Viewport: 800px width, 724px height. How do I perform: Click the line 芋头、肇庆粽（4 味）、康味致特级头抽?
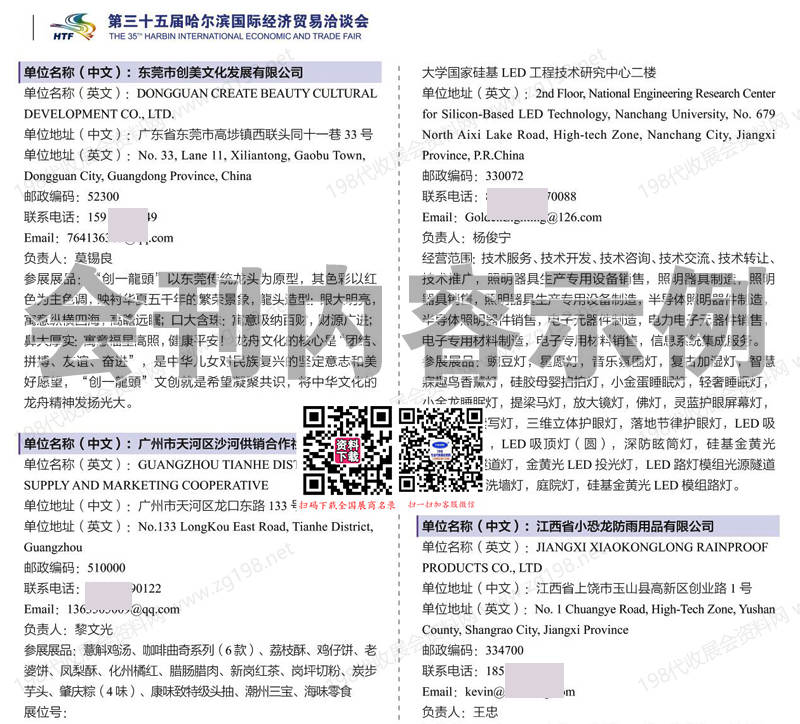pyautogui.click(x=188, y=692)
